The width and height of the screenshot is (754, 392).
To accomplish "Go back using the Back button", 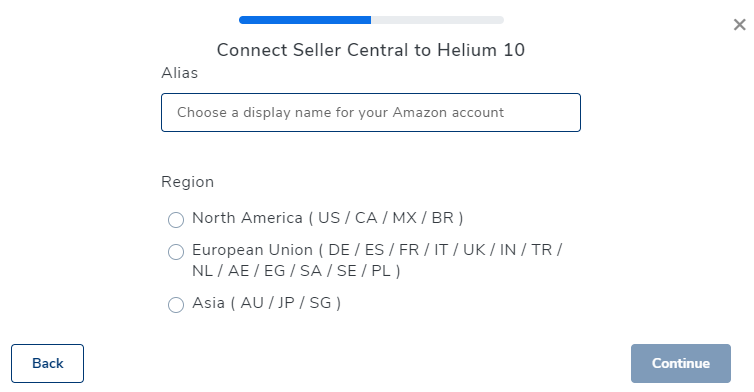I will (48, 364).
